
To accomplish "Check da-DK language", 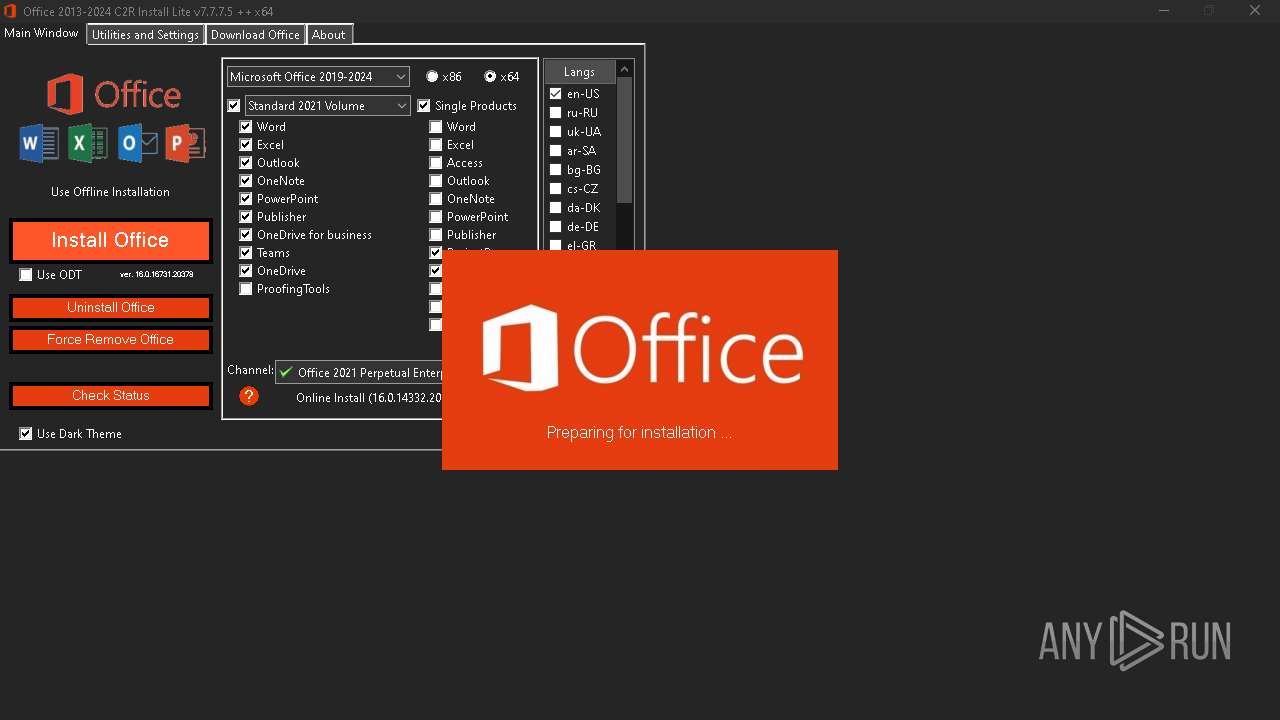I will point(556,208).
